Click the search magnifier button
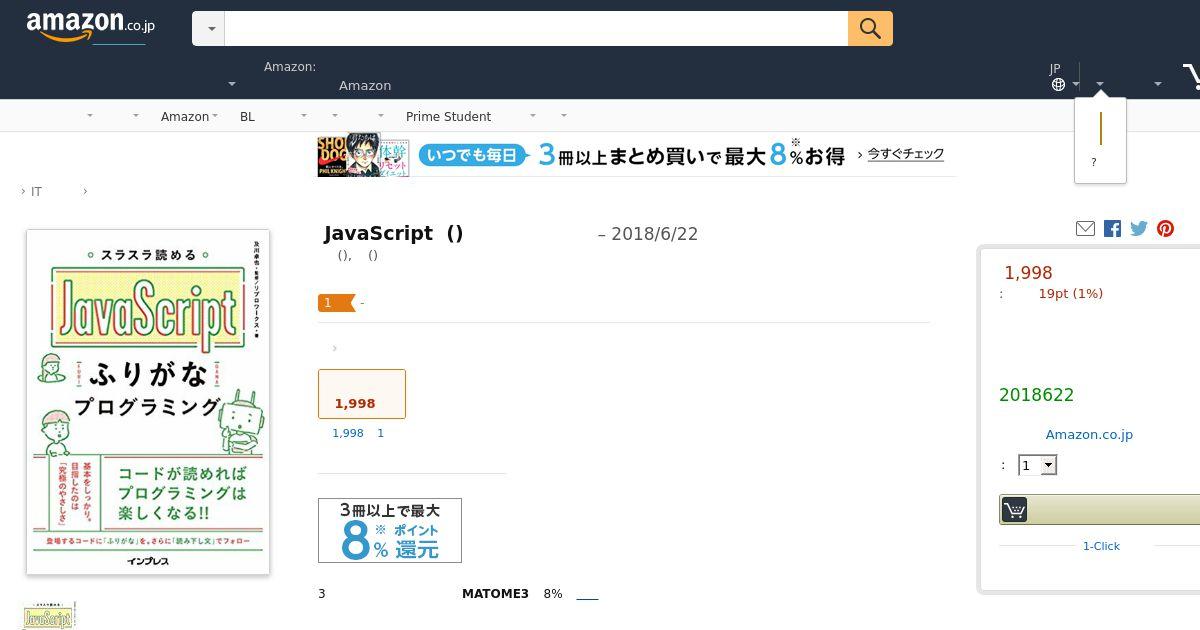This screenshot has height=630, width=1200. (870, 29)
